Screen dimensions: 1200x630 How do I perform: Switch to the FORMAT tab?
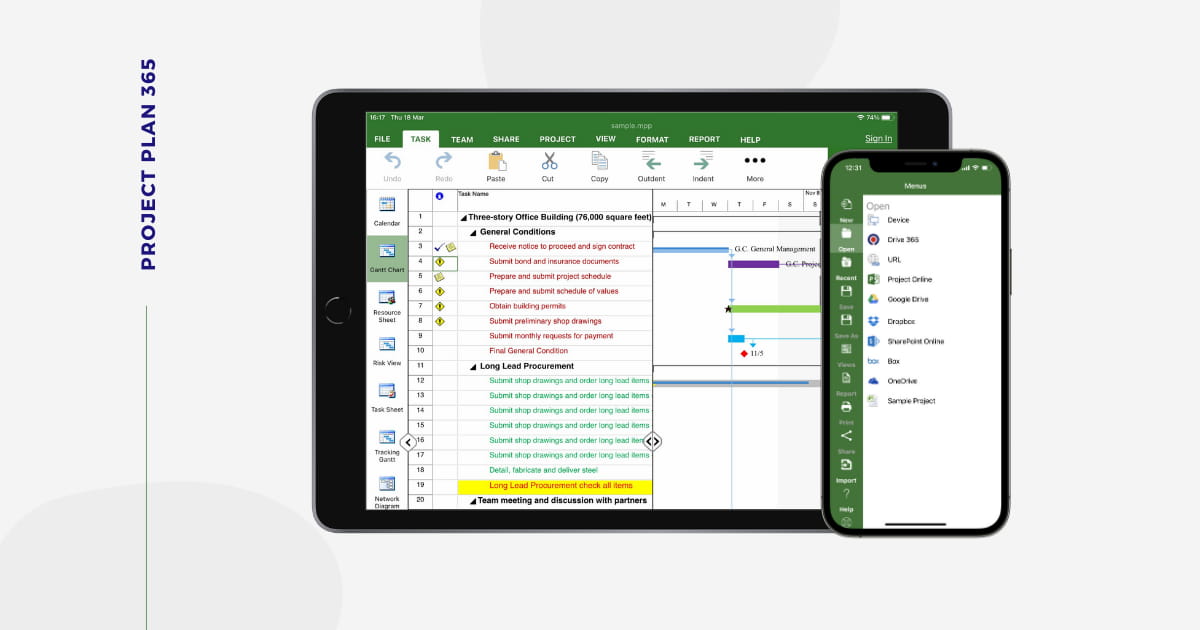tap(652, 139)
